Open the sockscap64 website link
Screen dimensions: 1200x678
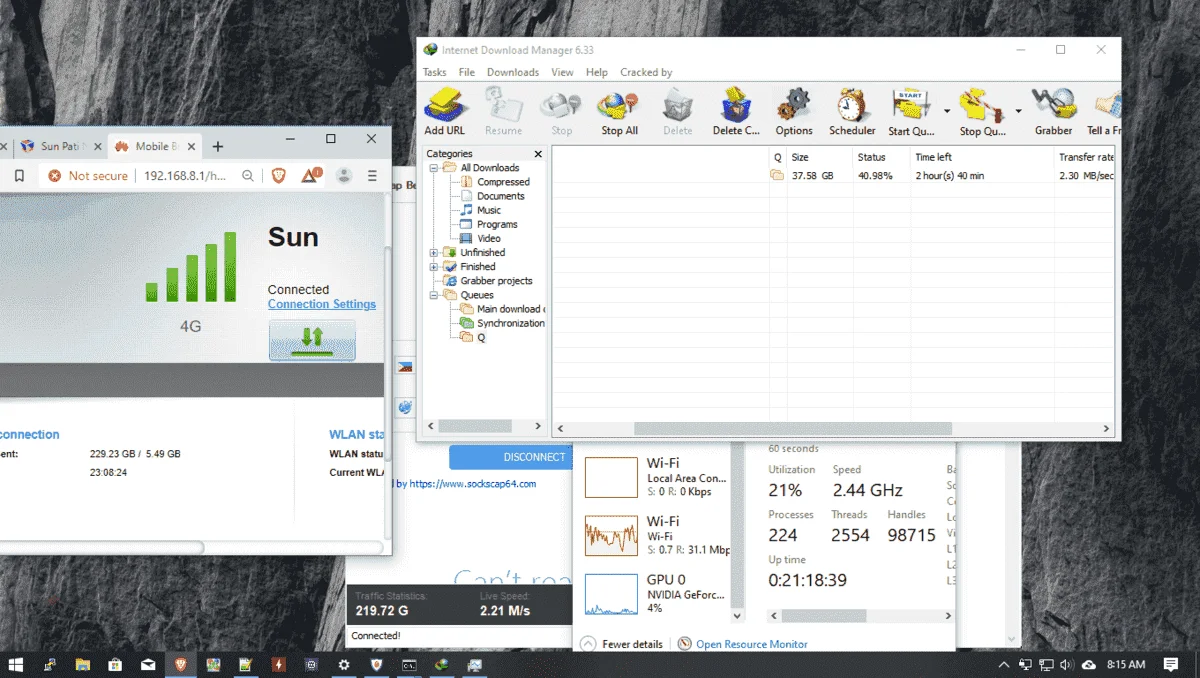click(472, 484)
